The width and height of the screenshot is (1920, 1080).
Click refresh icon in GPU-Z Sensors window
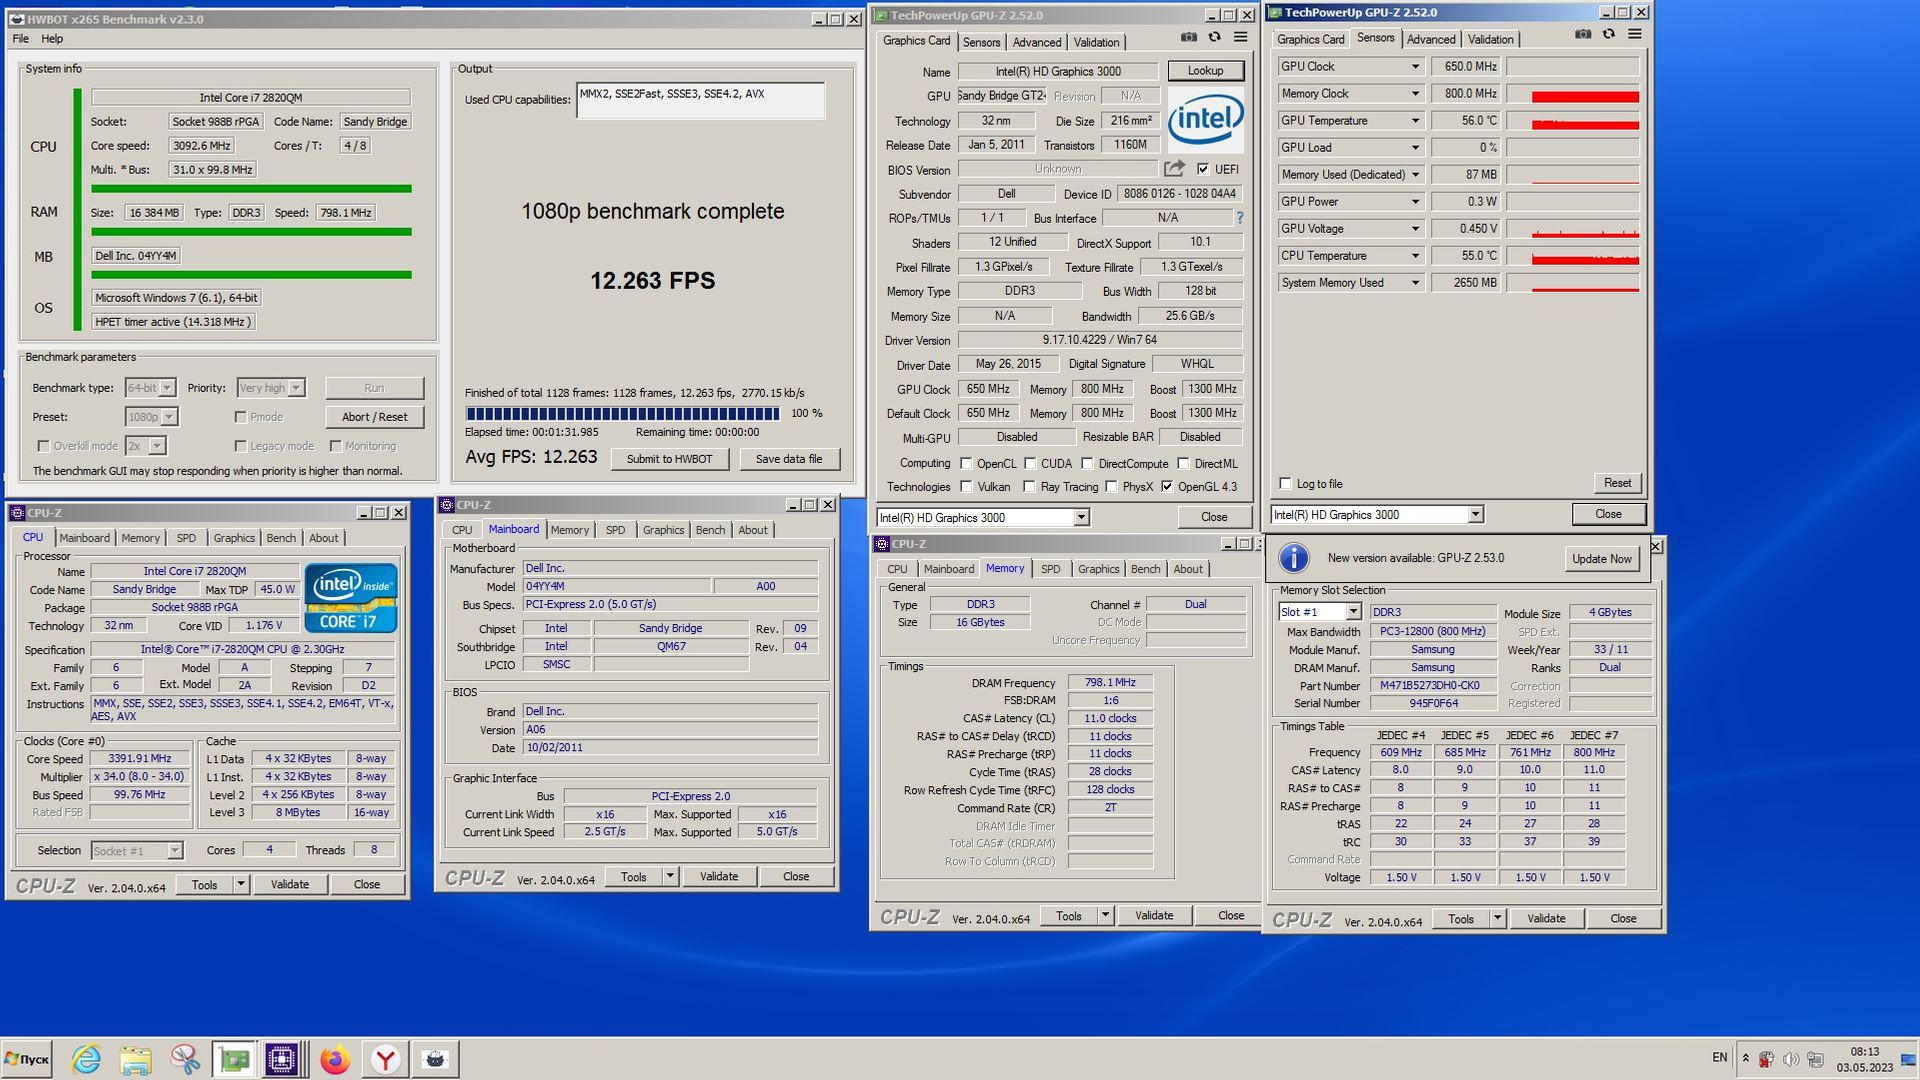1608,34
